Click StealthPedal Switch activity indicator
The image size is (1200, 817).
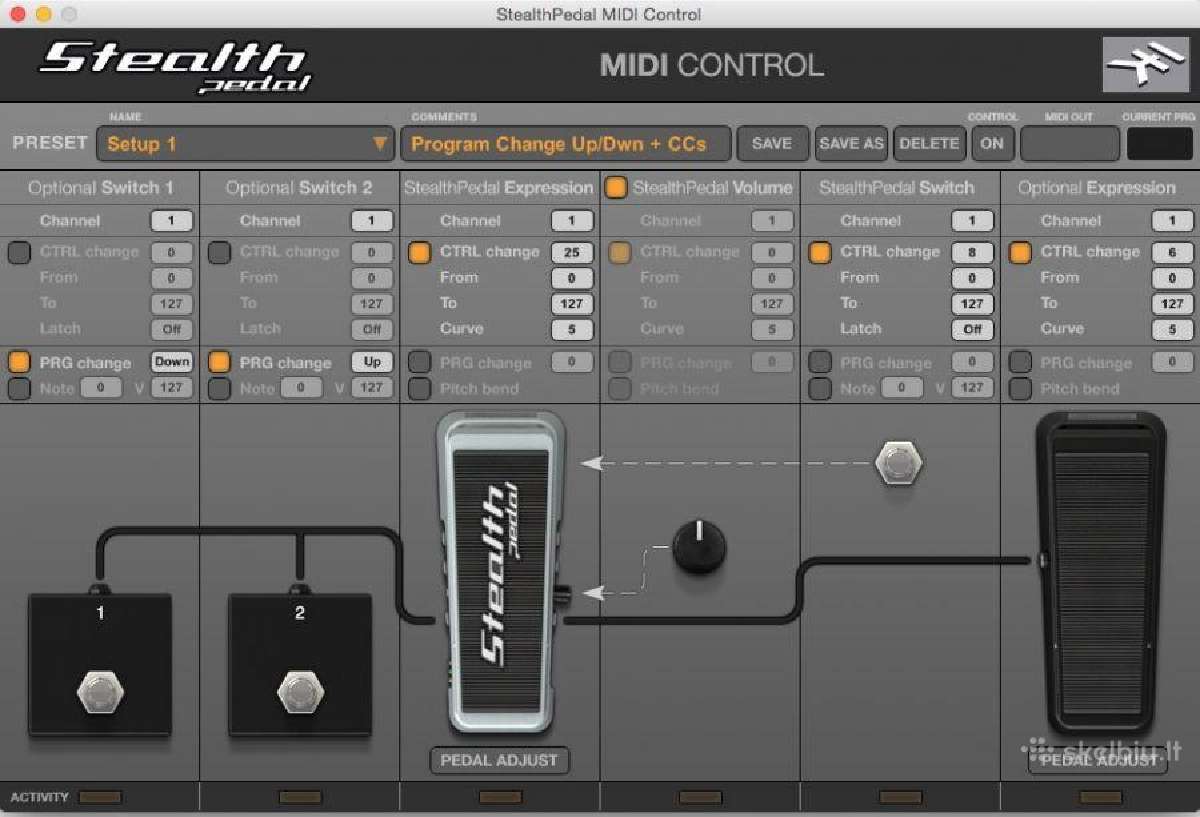point(900,797)
